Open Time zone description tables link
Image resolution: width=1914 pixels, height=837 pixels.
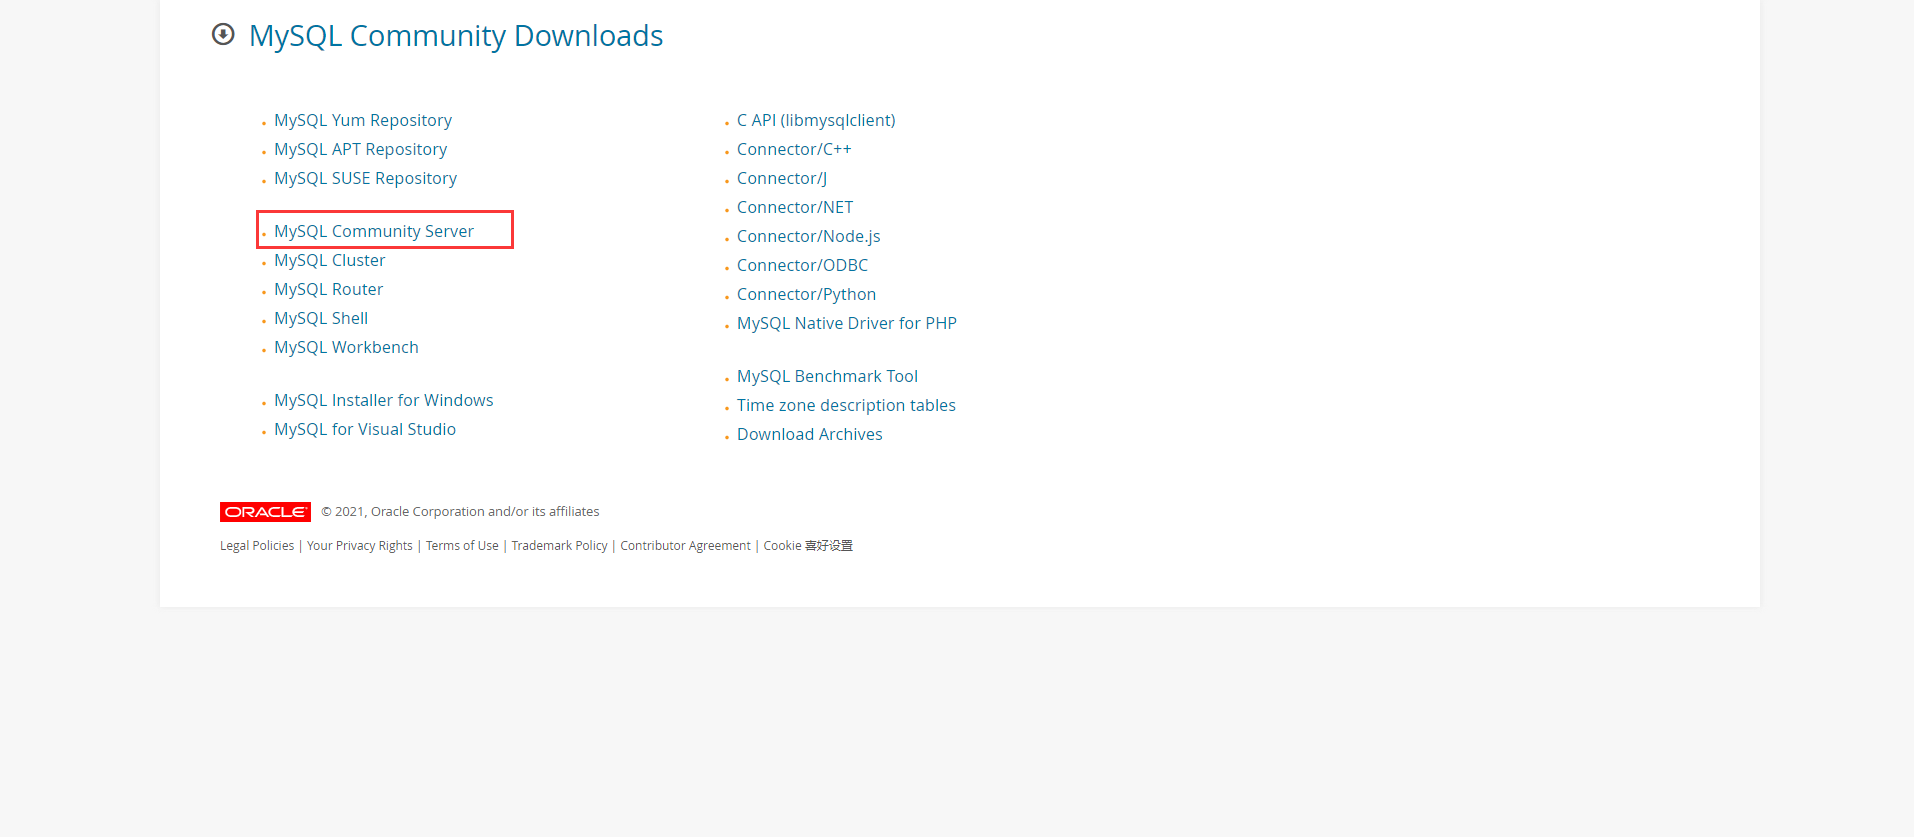coord(846,405)
